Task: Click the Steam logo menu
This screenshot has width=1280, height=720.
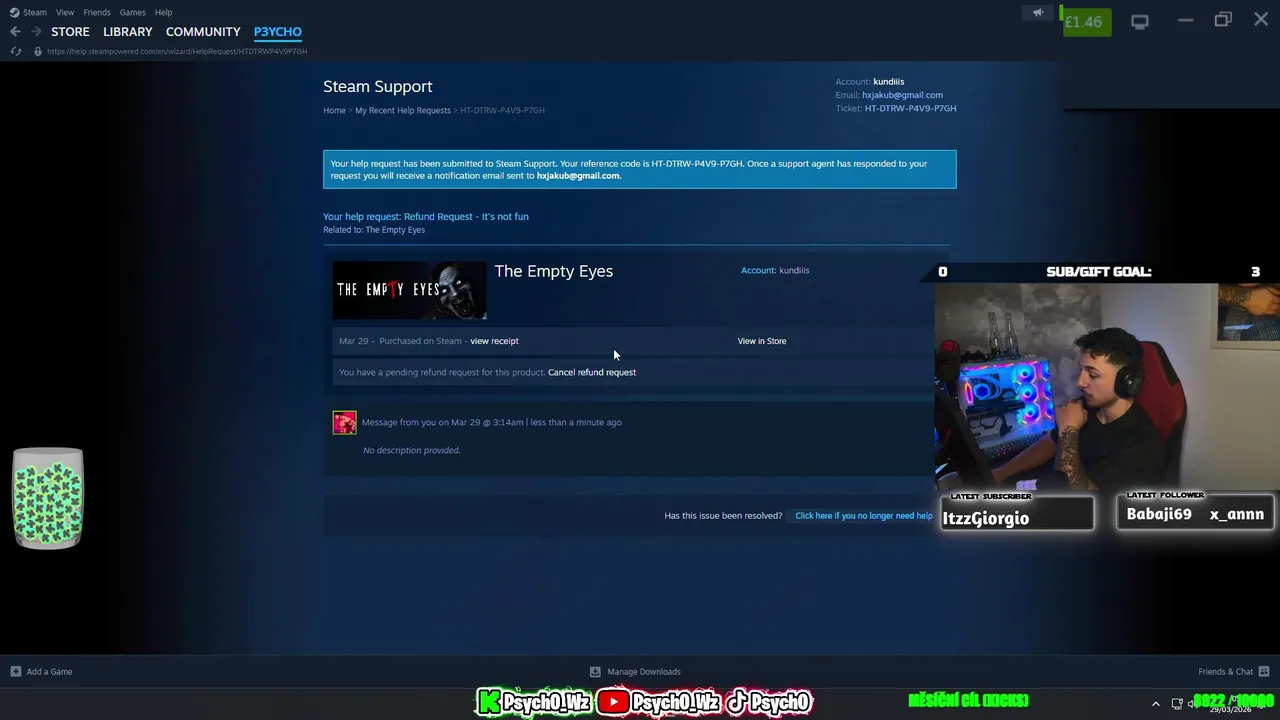Action: pos(28,12)
